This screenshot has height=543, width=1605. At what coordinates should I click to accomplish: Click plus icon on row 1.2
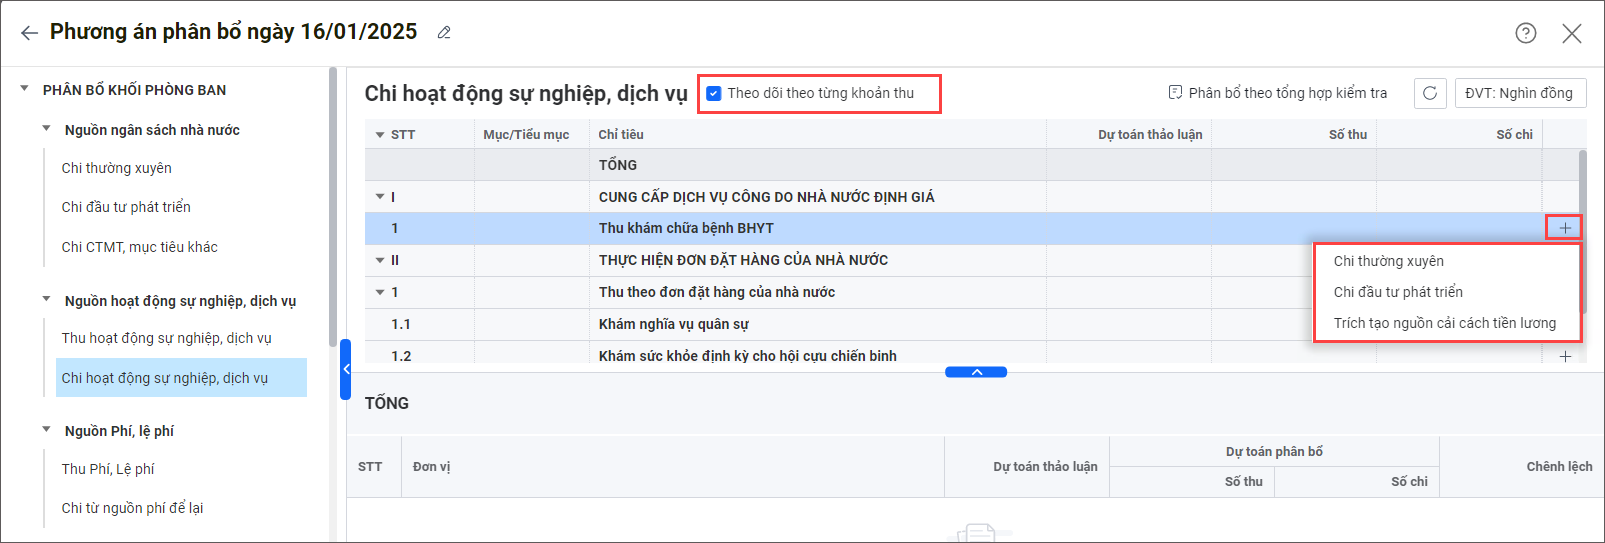pyautogui.click(x=1564, y=356)
